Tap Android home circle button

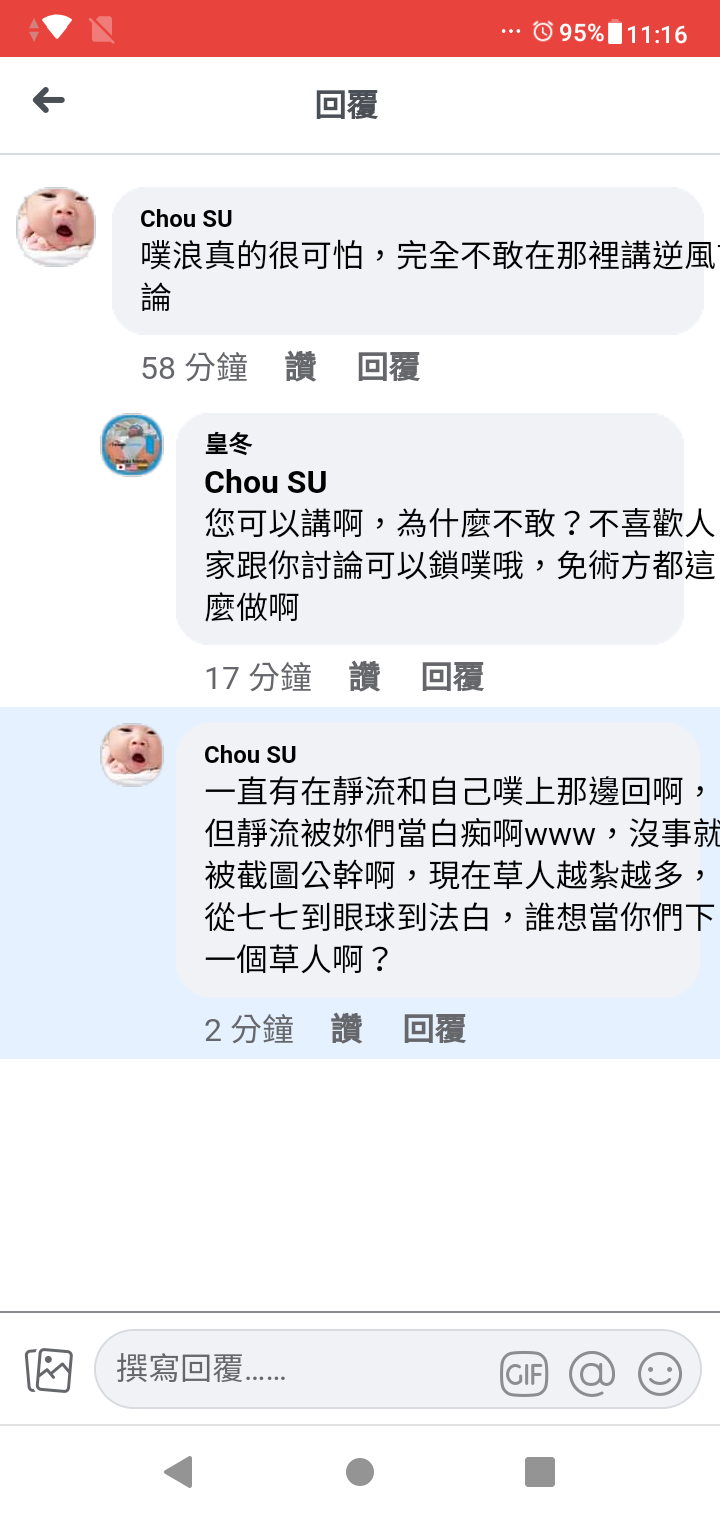[x=360, y=1472]
